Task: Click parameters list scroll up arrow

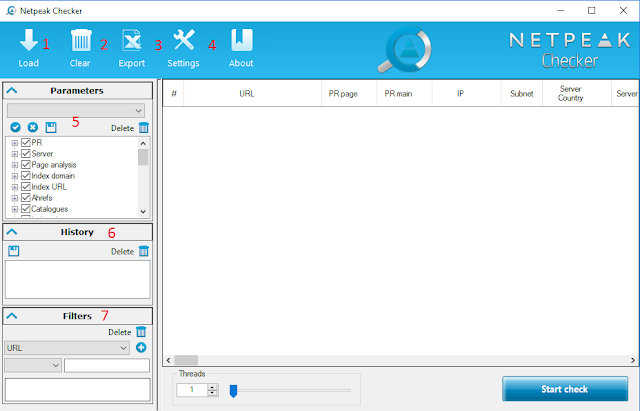Action: tap(143, 143)
